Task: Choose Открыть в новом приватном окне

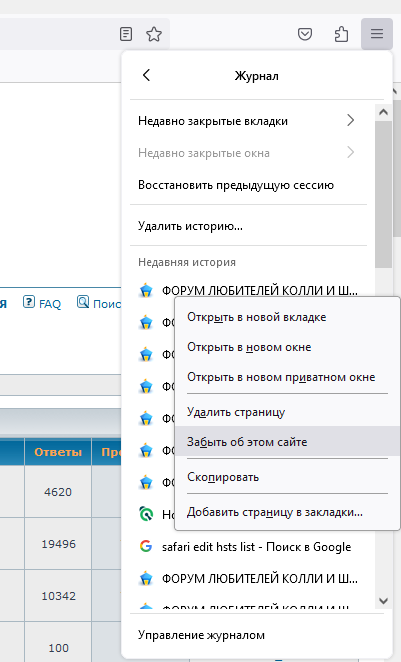Action: coord(287,377)
